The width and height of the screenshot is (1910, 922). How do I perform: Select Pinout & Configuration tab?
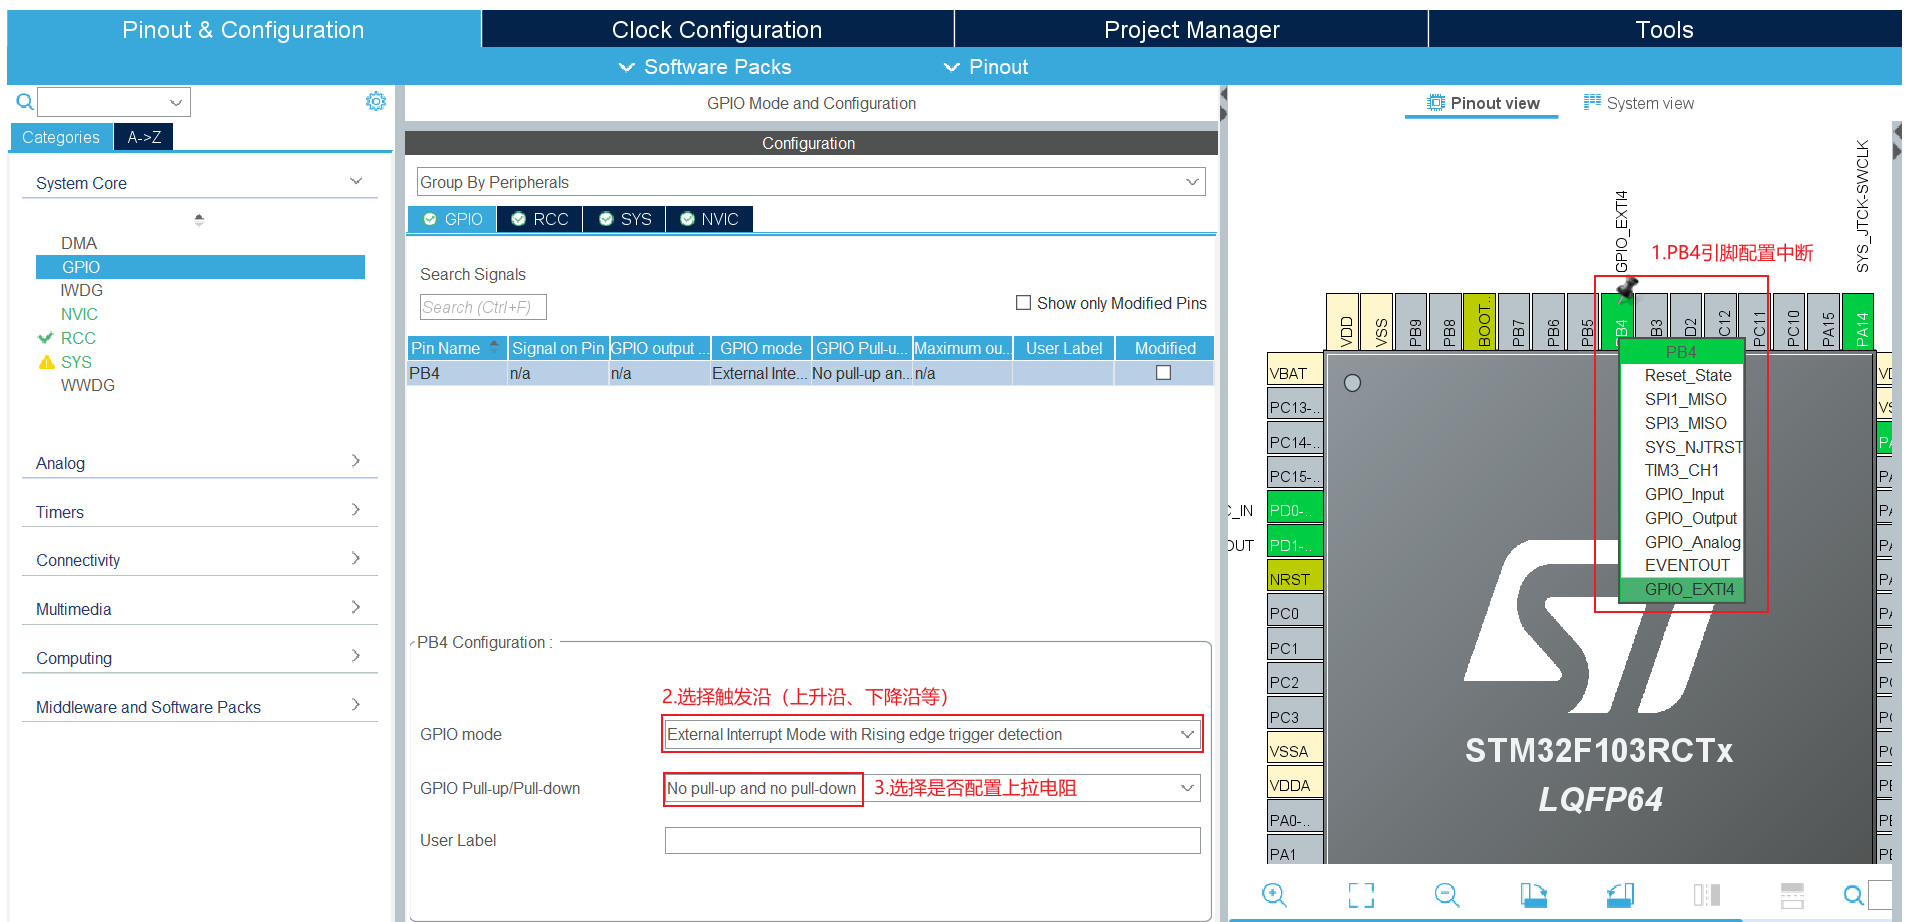click(243, 30)
